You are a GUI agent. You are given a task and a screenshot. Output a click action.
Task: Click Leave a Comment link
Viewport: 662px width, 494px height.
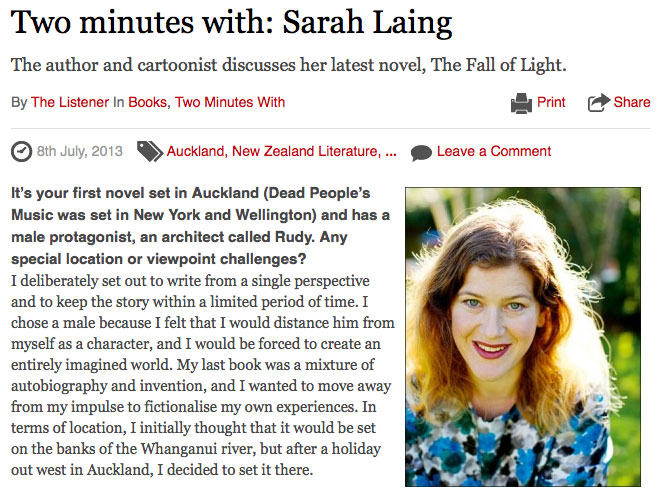coord(494,152)
